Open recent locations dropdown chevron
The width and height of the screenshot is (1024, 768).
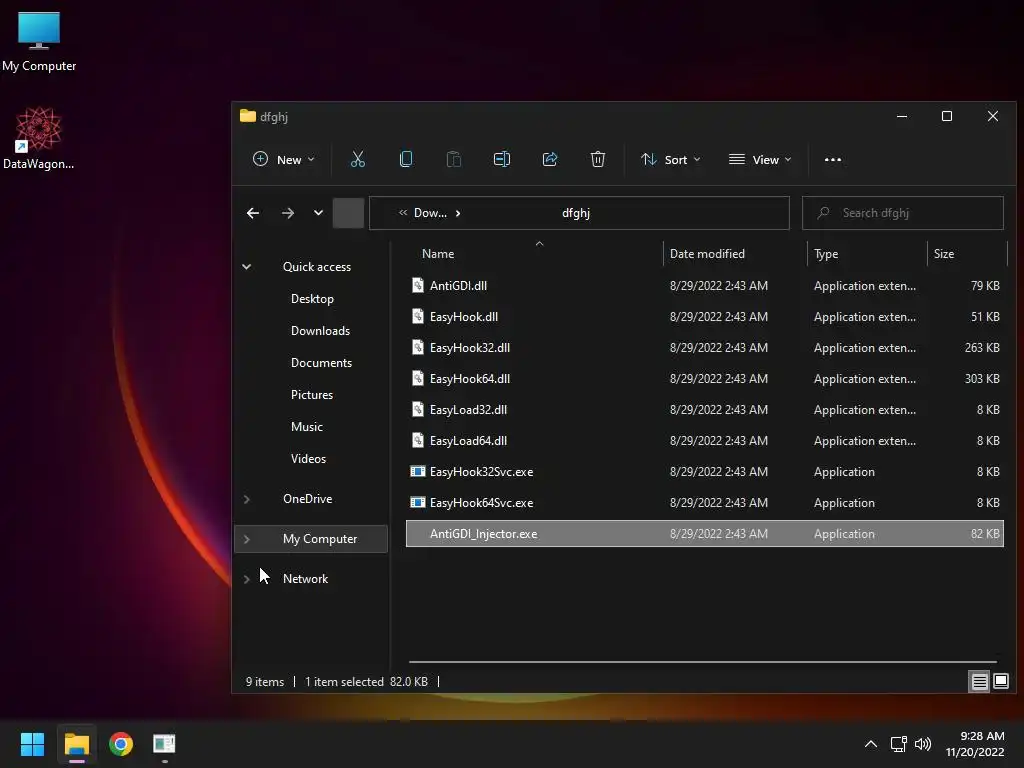click(318, 213)
